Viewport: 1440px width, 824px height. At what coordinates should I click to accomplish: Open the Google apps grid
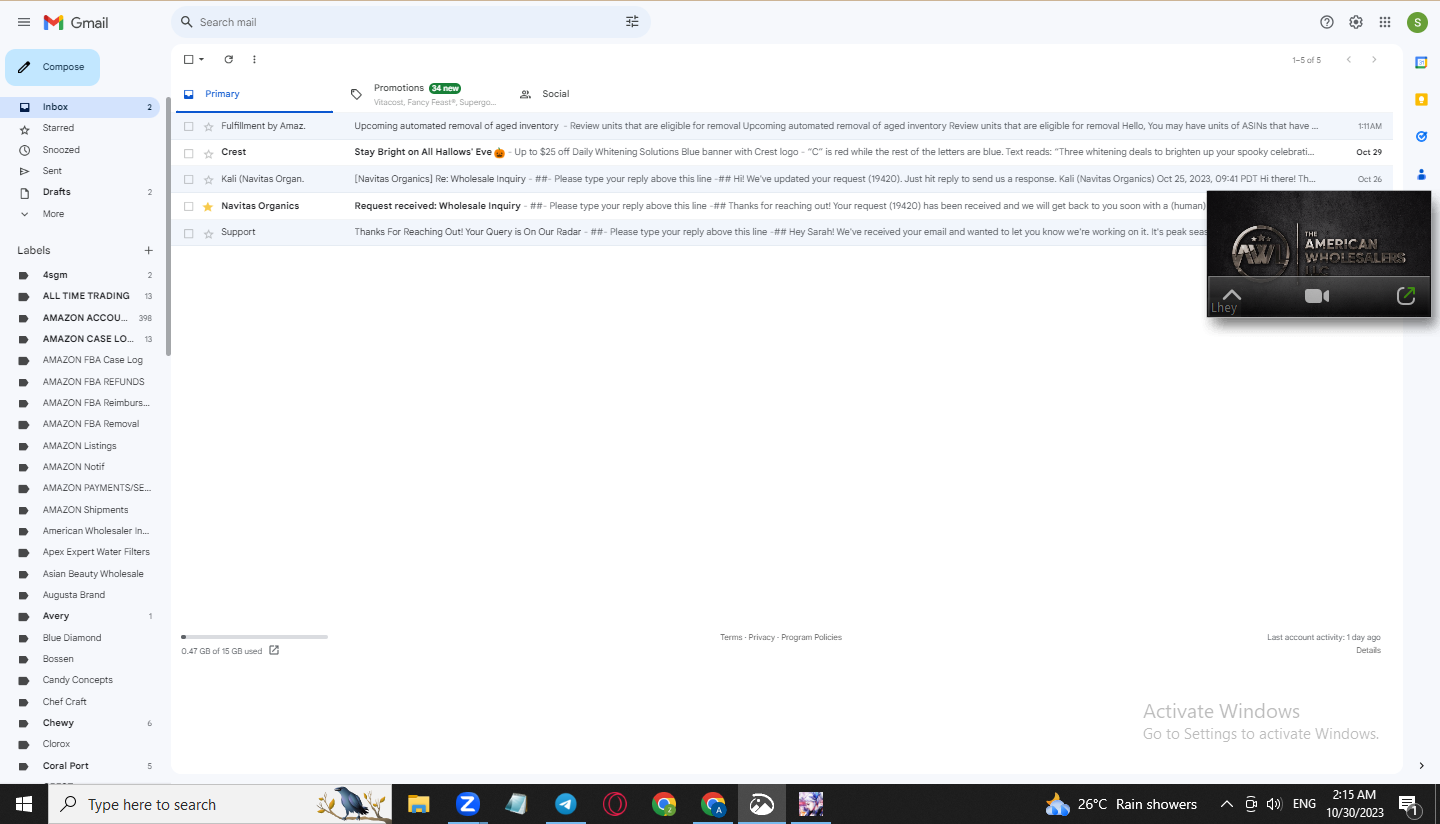(1385, 22)
